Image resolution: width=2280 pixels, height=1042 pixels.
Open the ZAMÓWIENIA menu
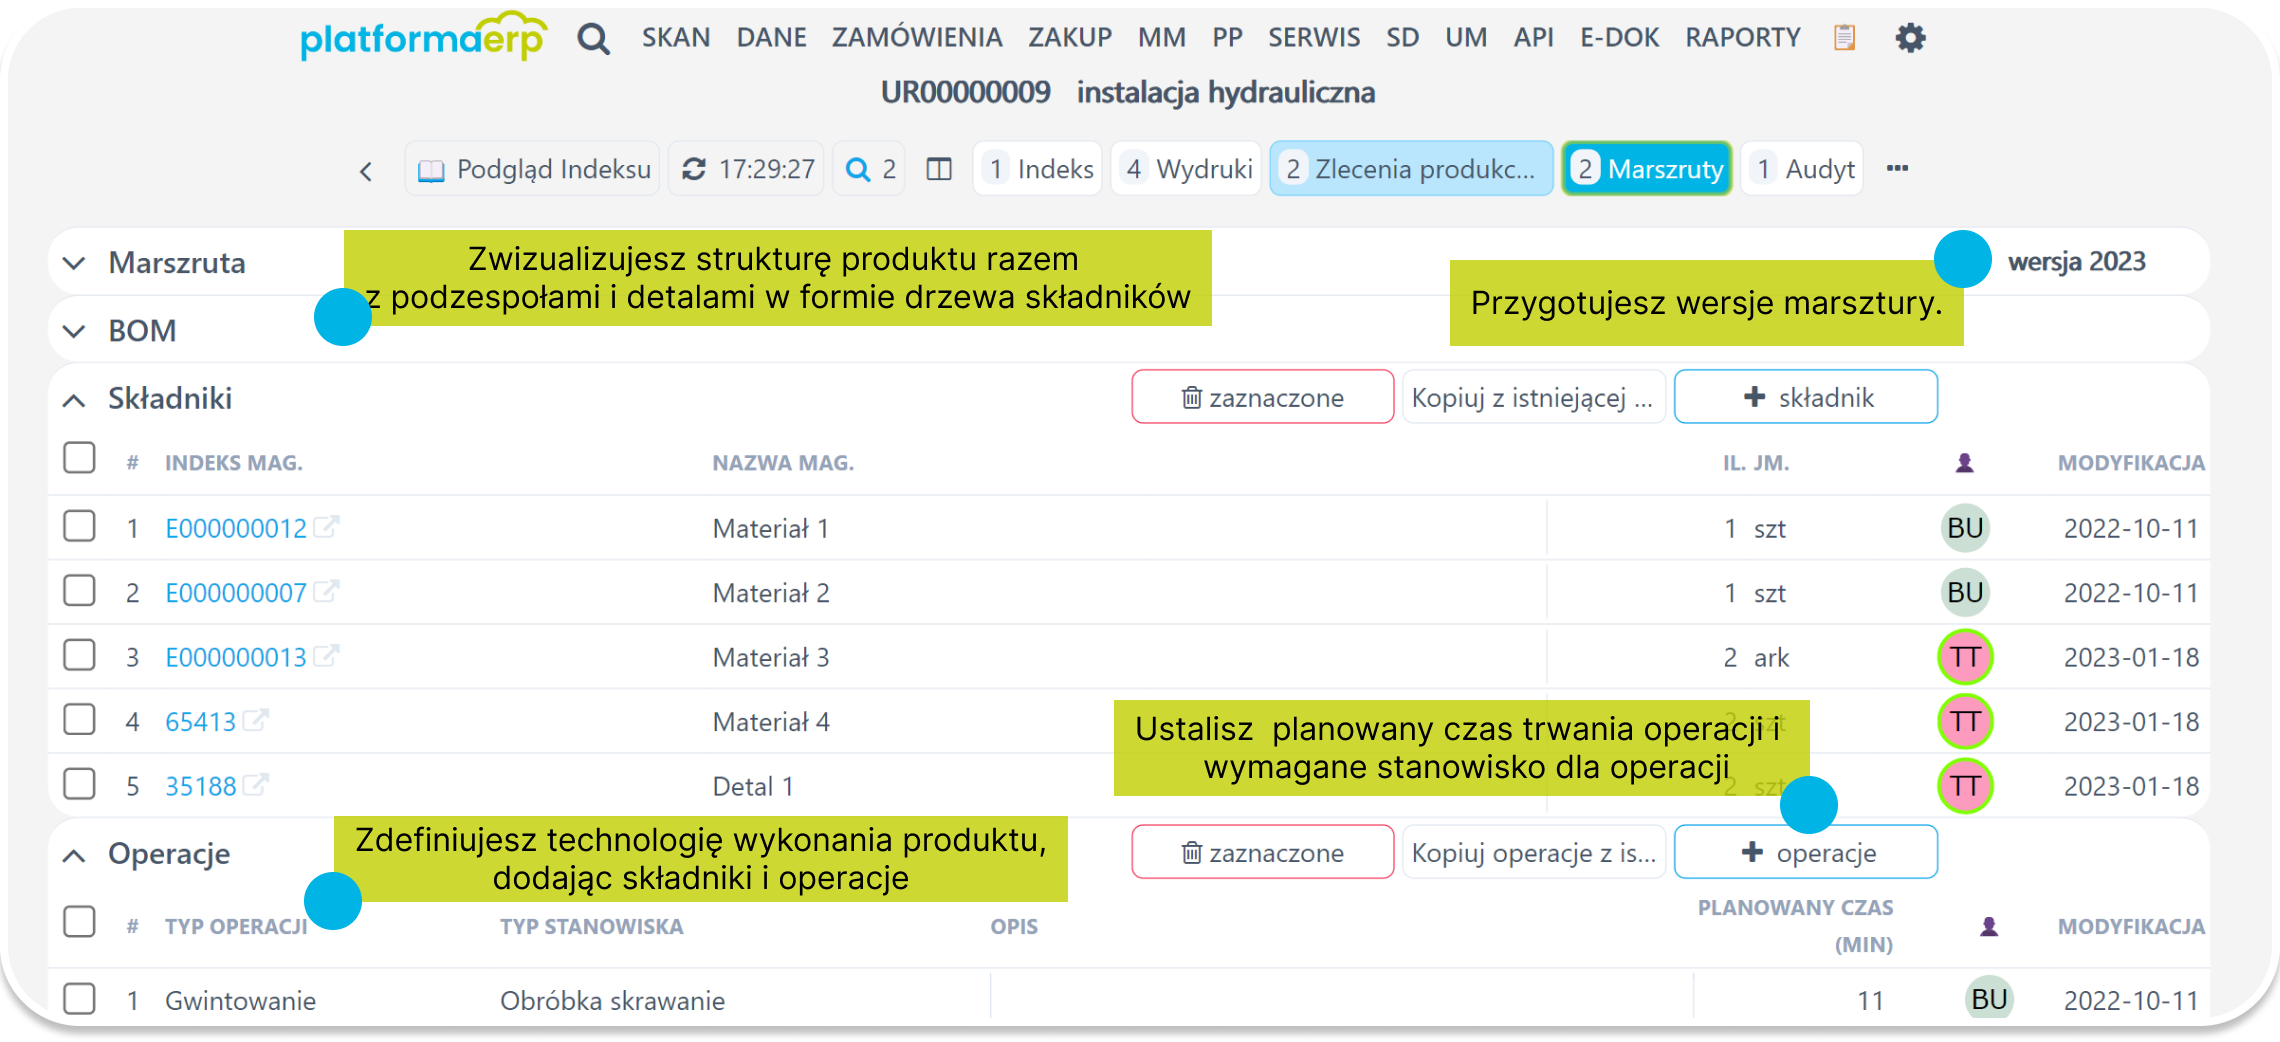coord(916,38)
